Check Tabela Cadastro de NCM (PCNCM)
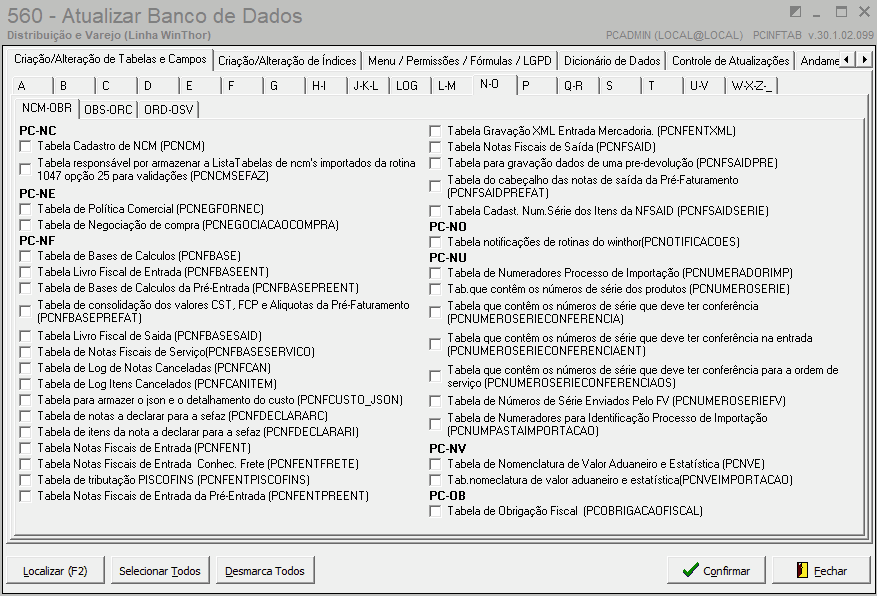This screenshot has width=877, height=596. pyautogui.click(x=25, y=146)
